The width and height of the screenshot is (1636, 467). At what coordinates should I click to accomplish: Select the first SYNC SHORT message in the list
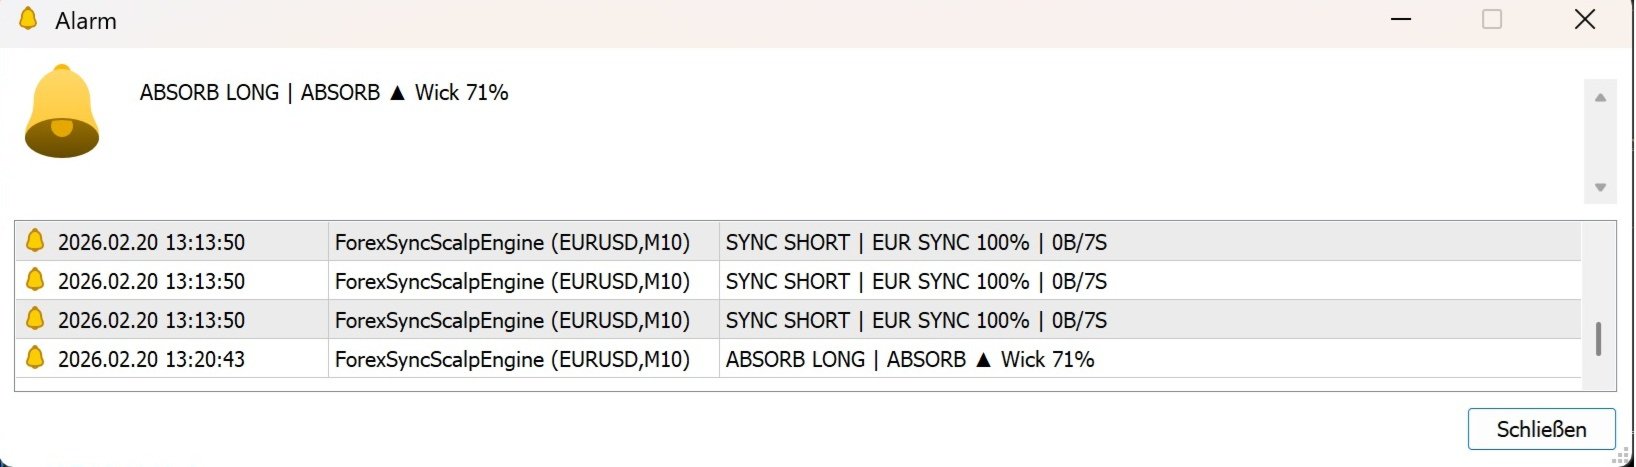[915, 242]
